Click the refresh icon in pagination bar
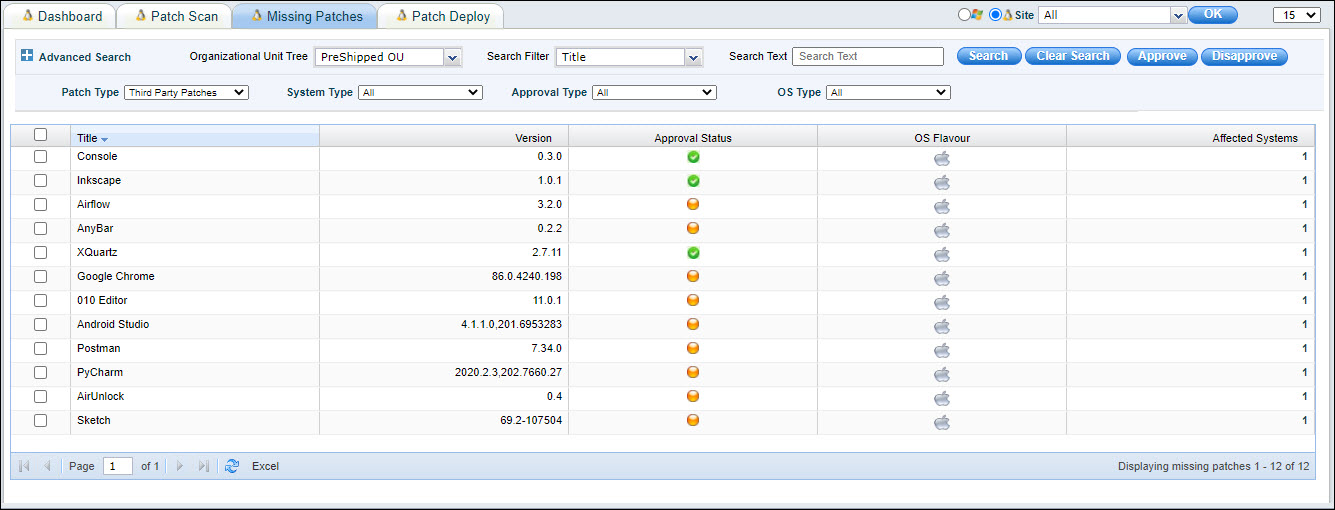Image resolution: width=1335 pixels, height=510 pixels. (x=232, y=466)
